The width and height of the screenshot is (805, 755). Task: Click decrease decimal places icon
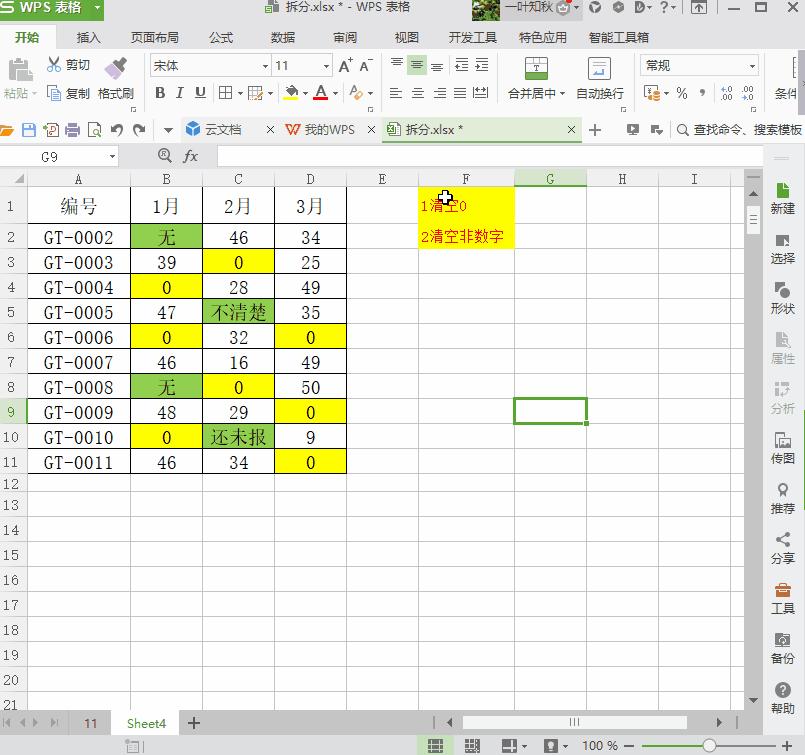(x=748, y=93)
